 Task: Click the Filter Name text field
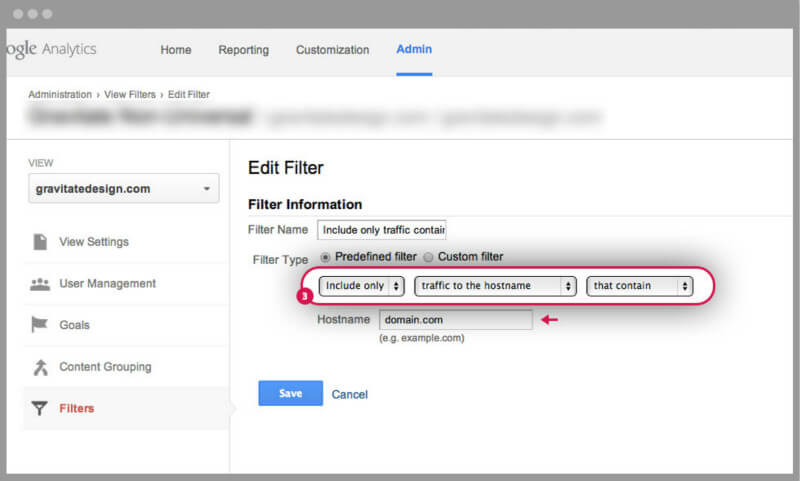tap(381, 230)
